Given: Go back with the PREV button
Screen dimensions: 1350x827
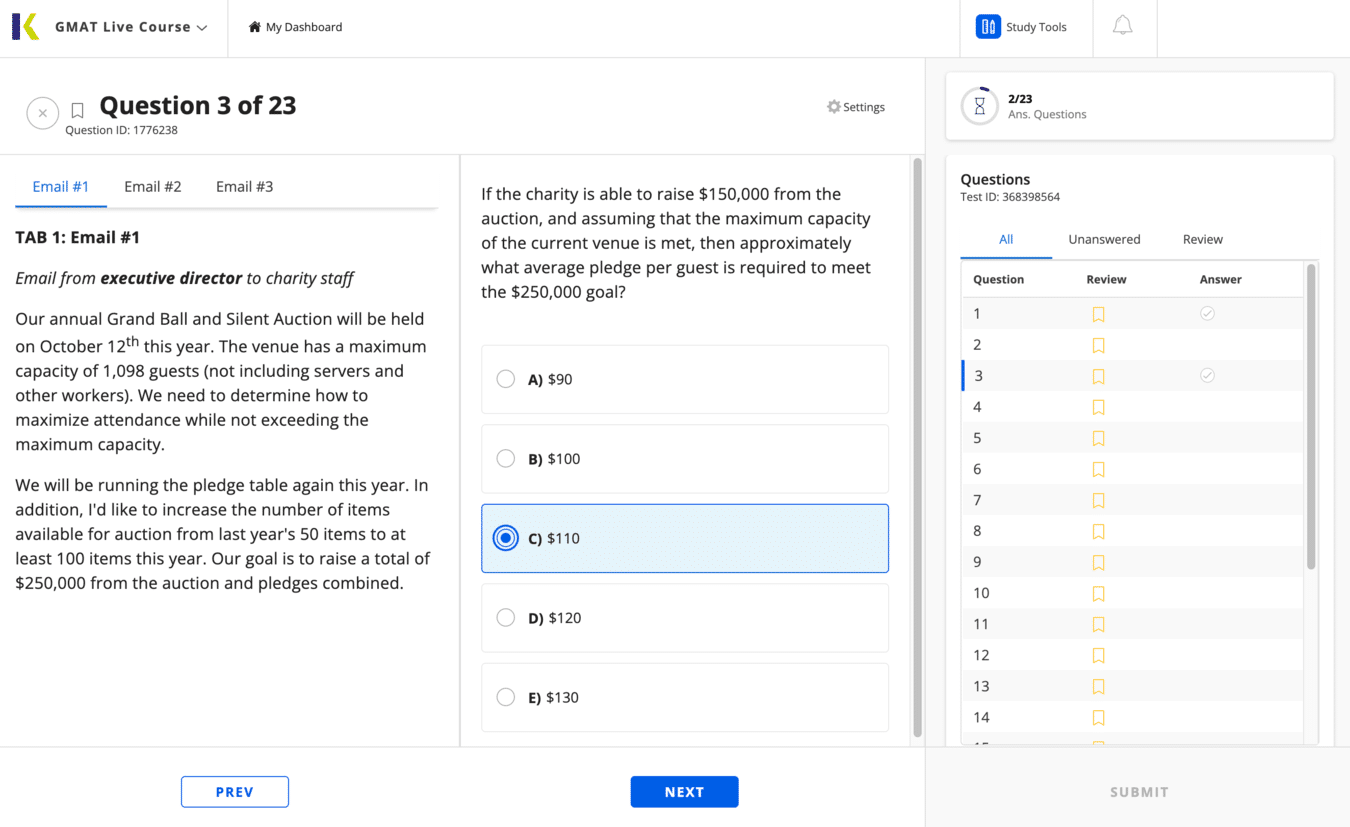Looking at the screenshot, I should coord(235,791).
